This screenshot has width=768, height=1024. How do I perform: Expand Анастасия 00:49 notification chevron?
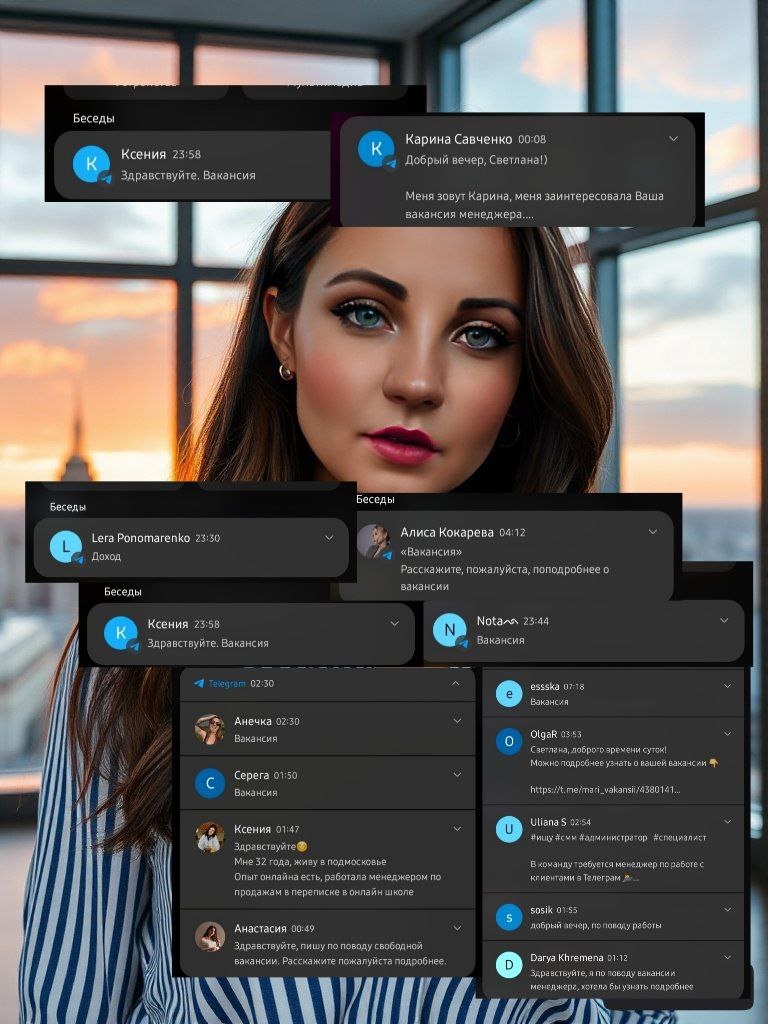tap(457, 928)
